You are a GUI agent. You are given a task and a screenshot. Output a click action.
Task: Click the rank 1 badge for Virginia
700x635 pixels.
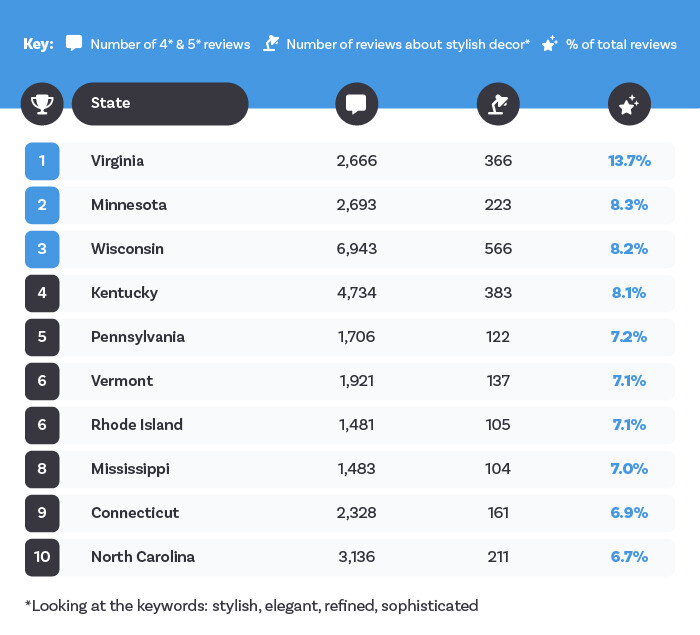42,161
